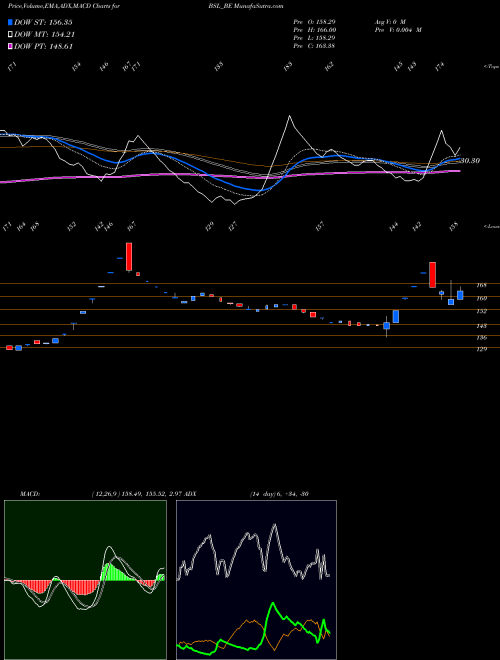Click the 30.30 label on EMA chart
Viewport: 500px width, 660px height.
pos(470,160)
